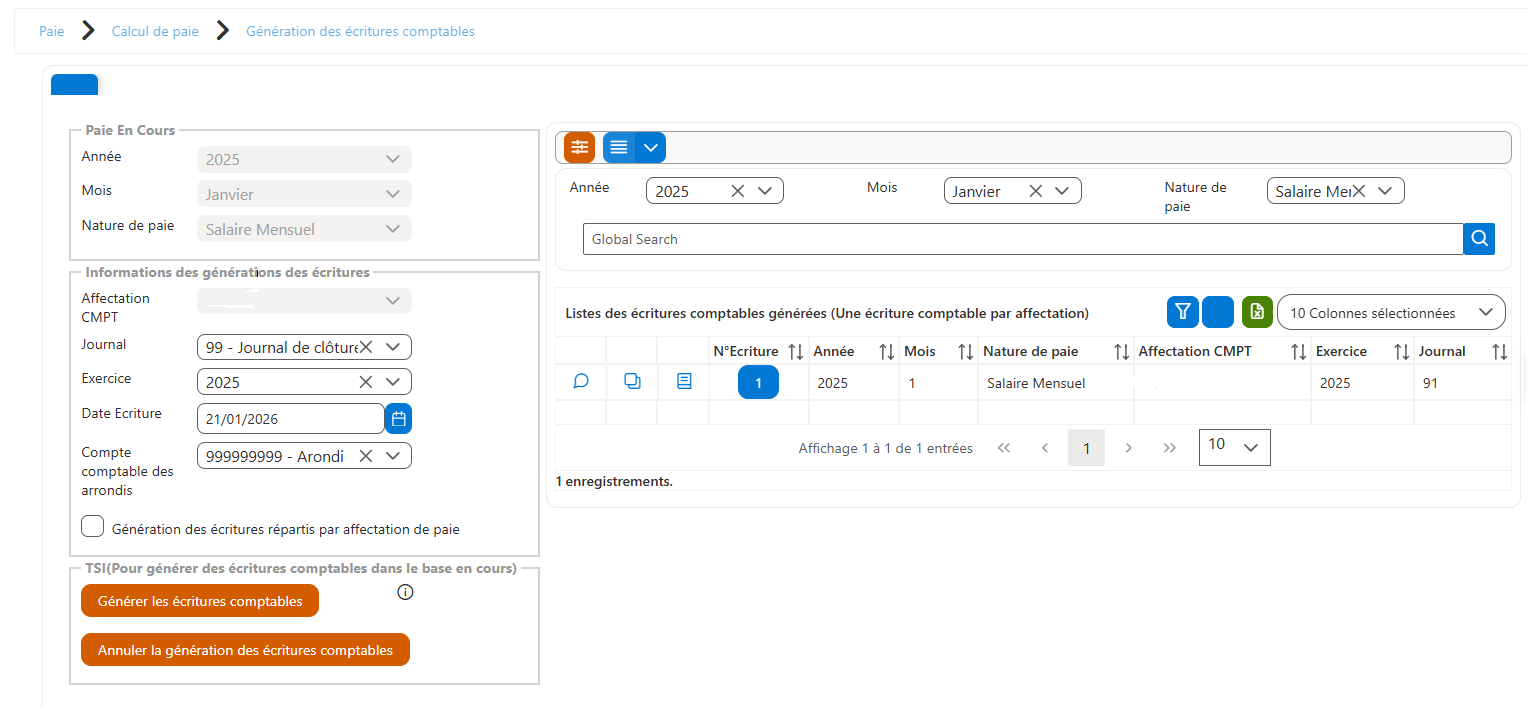The image size is (1527, 707).
Task: Click Générer les écritures comptables button
Action: click(x=200, y=601)
